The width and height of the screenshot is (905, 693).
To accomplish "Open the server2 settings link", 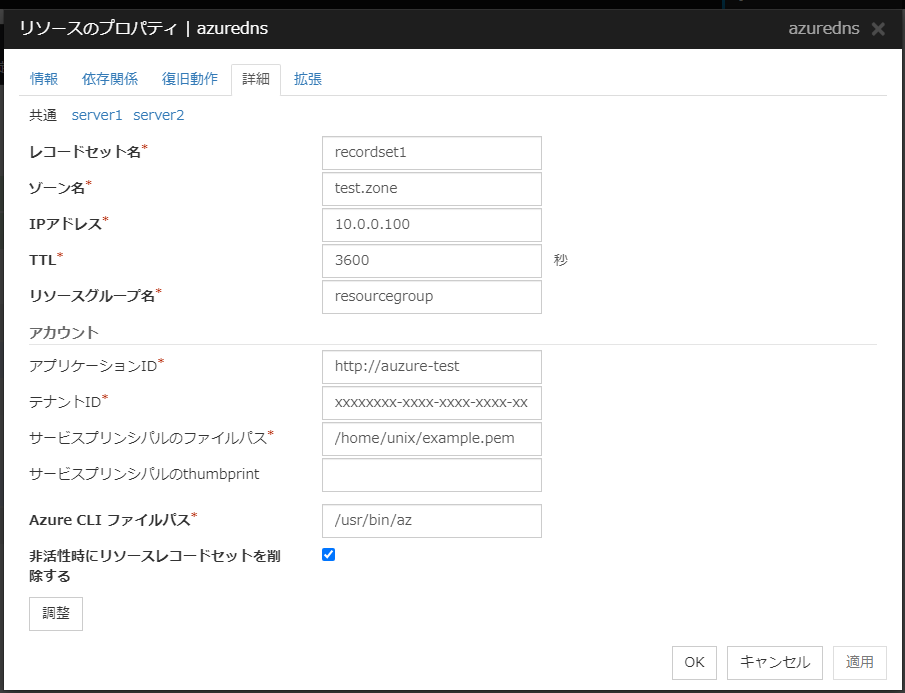I will point(159,115).
